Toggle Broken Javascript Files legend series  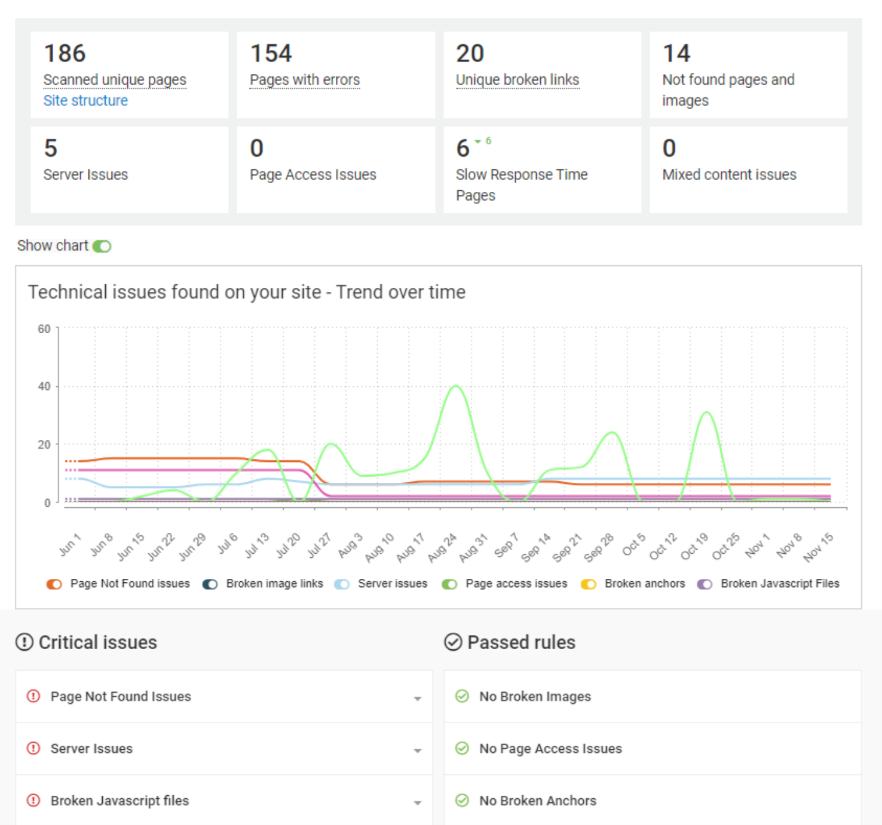(705, 584)
